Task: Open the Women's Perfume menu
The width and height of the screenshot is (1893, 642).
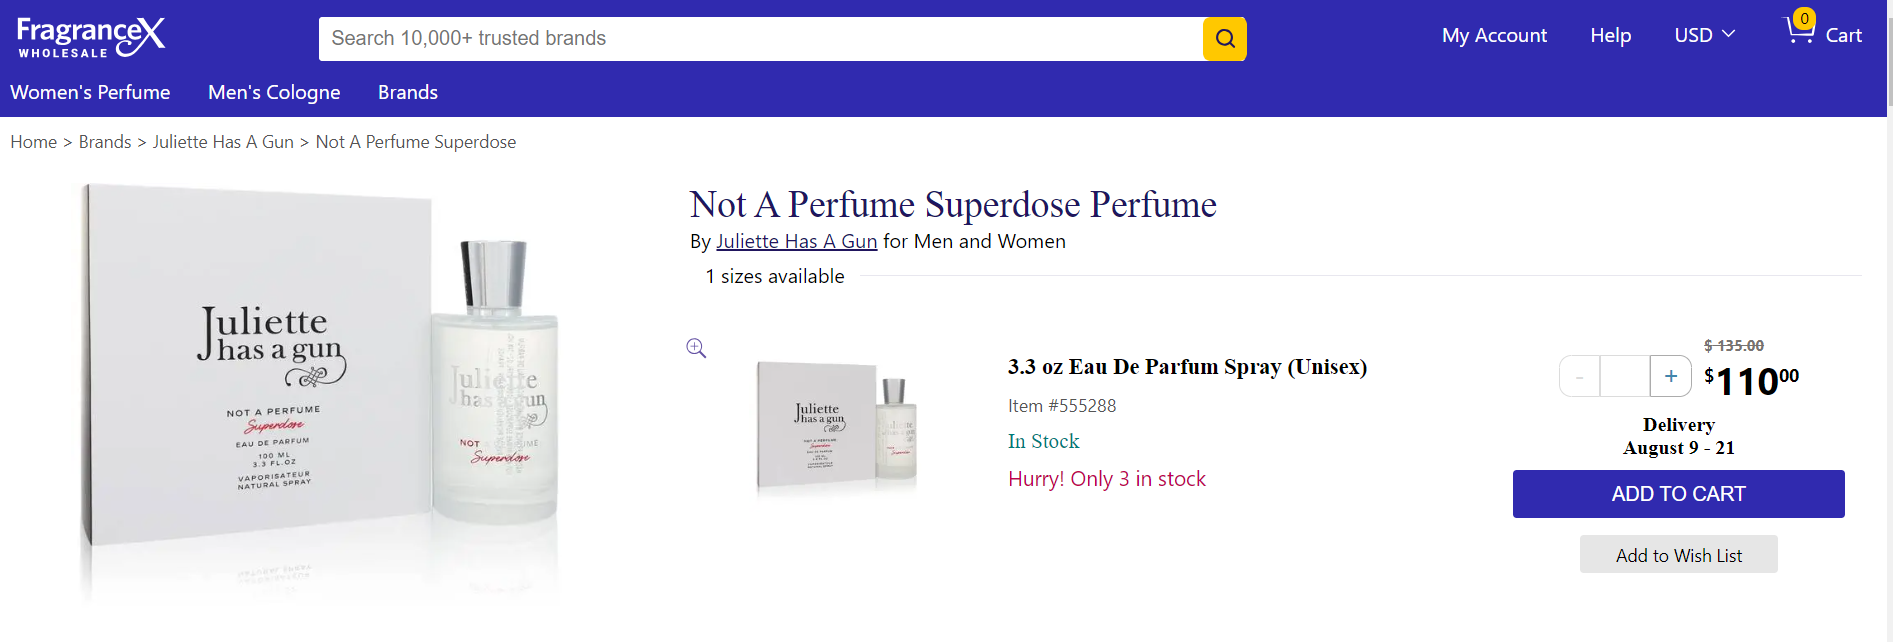Action: 90,92
